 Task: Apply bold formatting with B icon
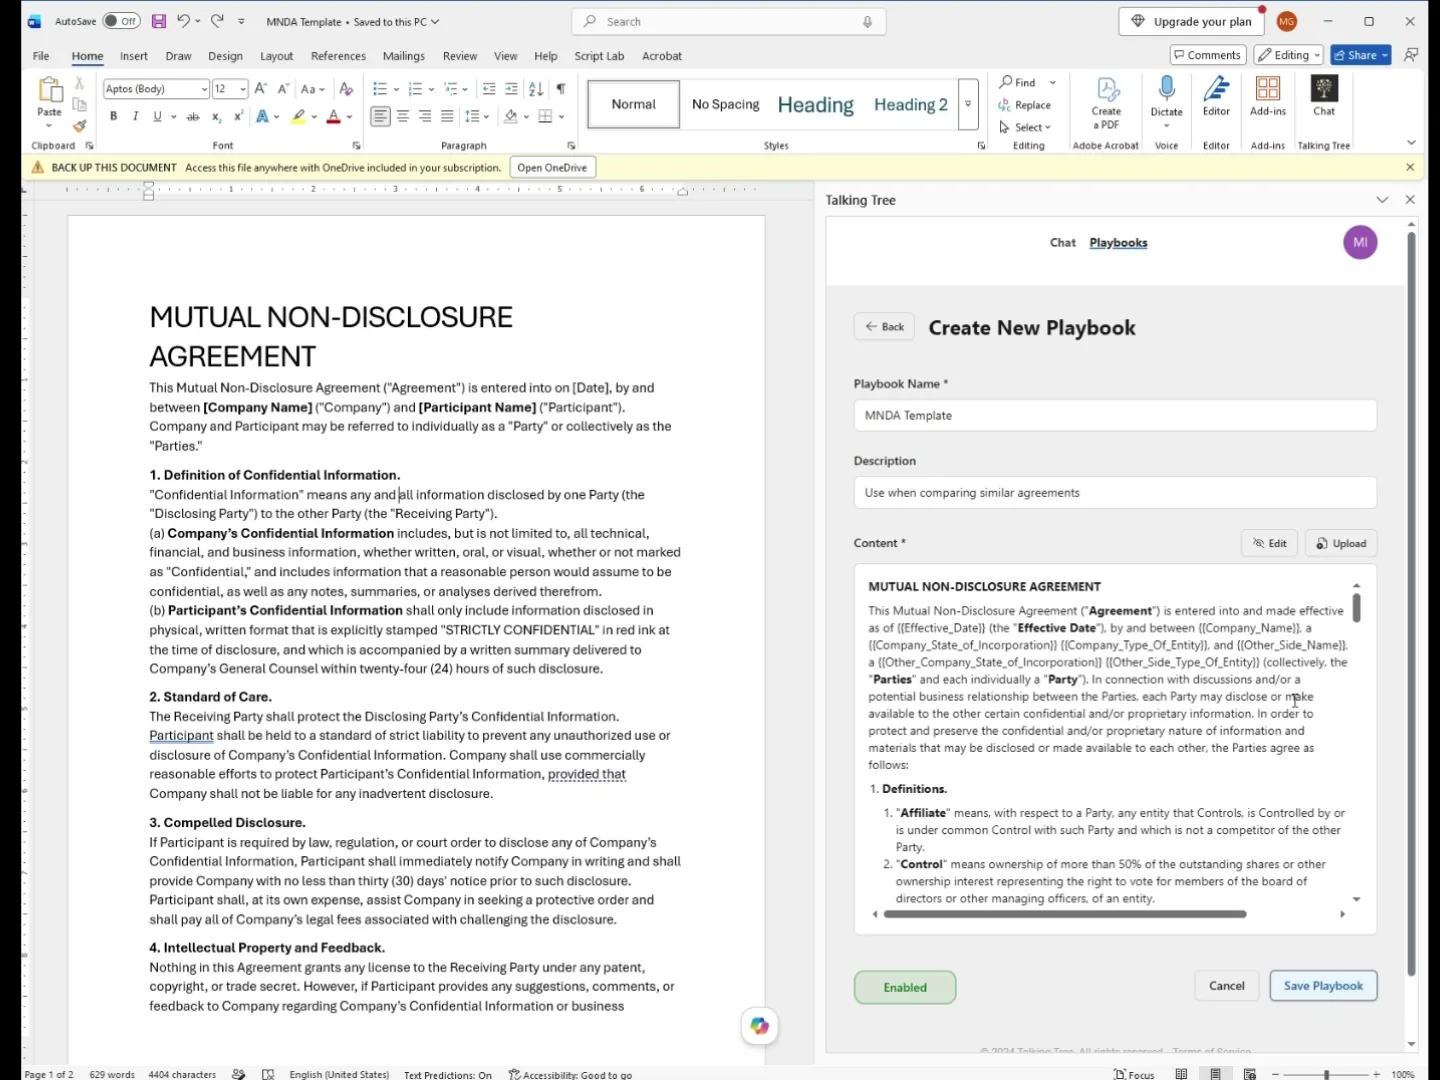point(113,117)
